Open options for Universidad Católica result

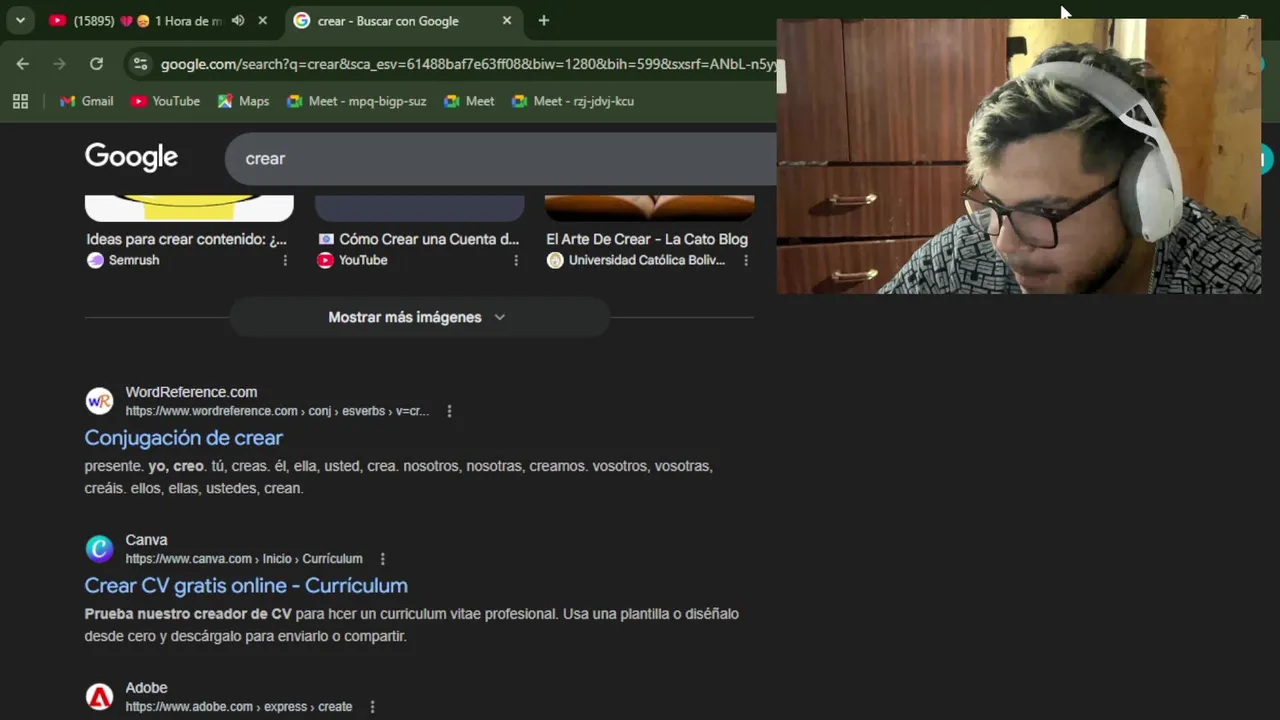click(x=746, y=260)
